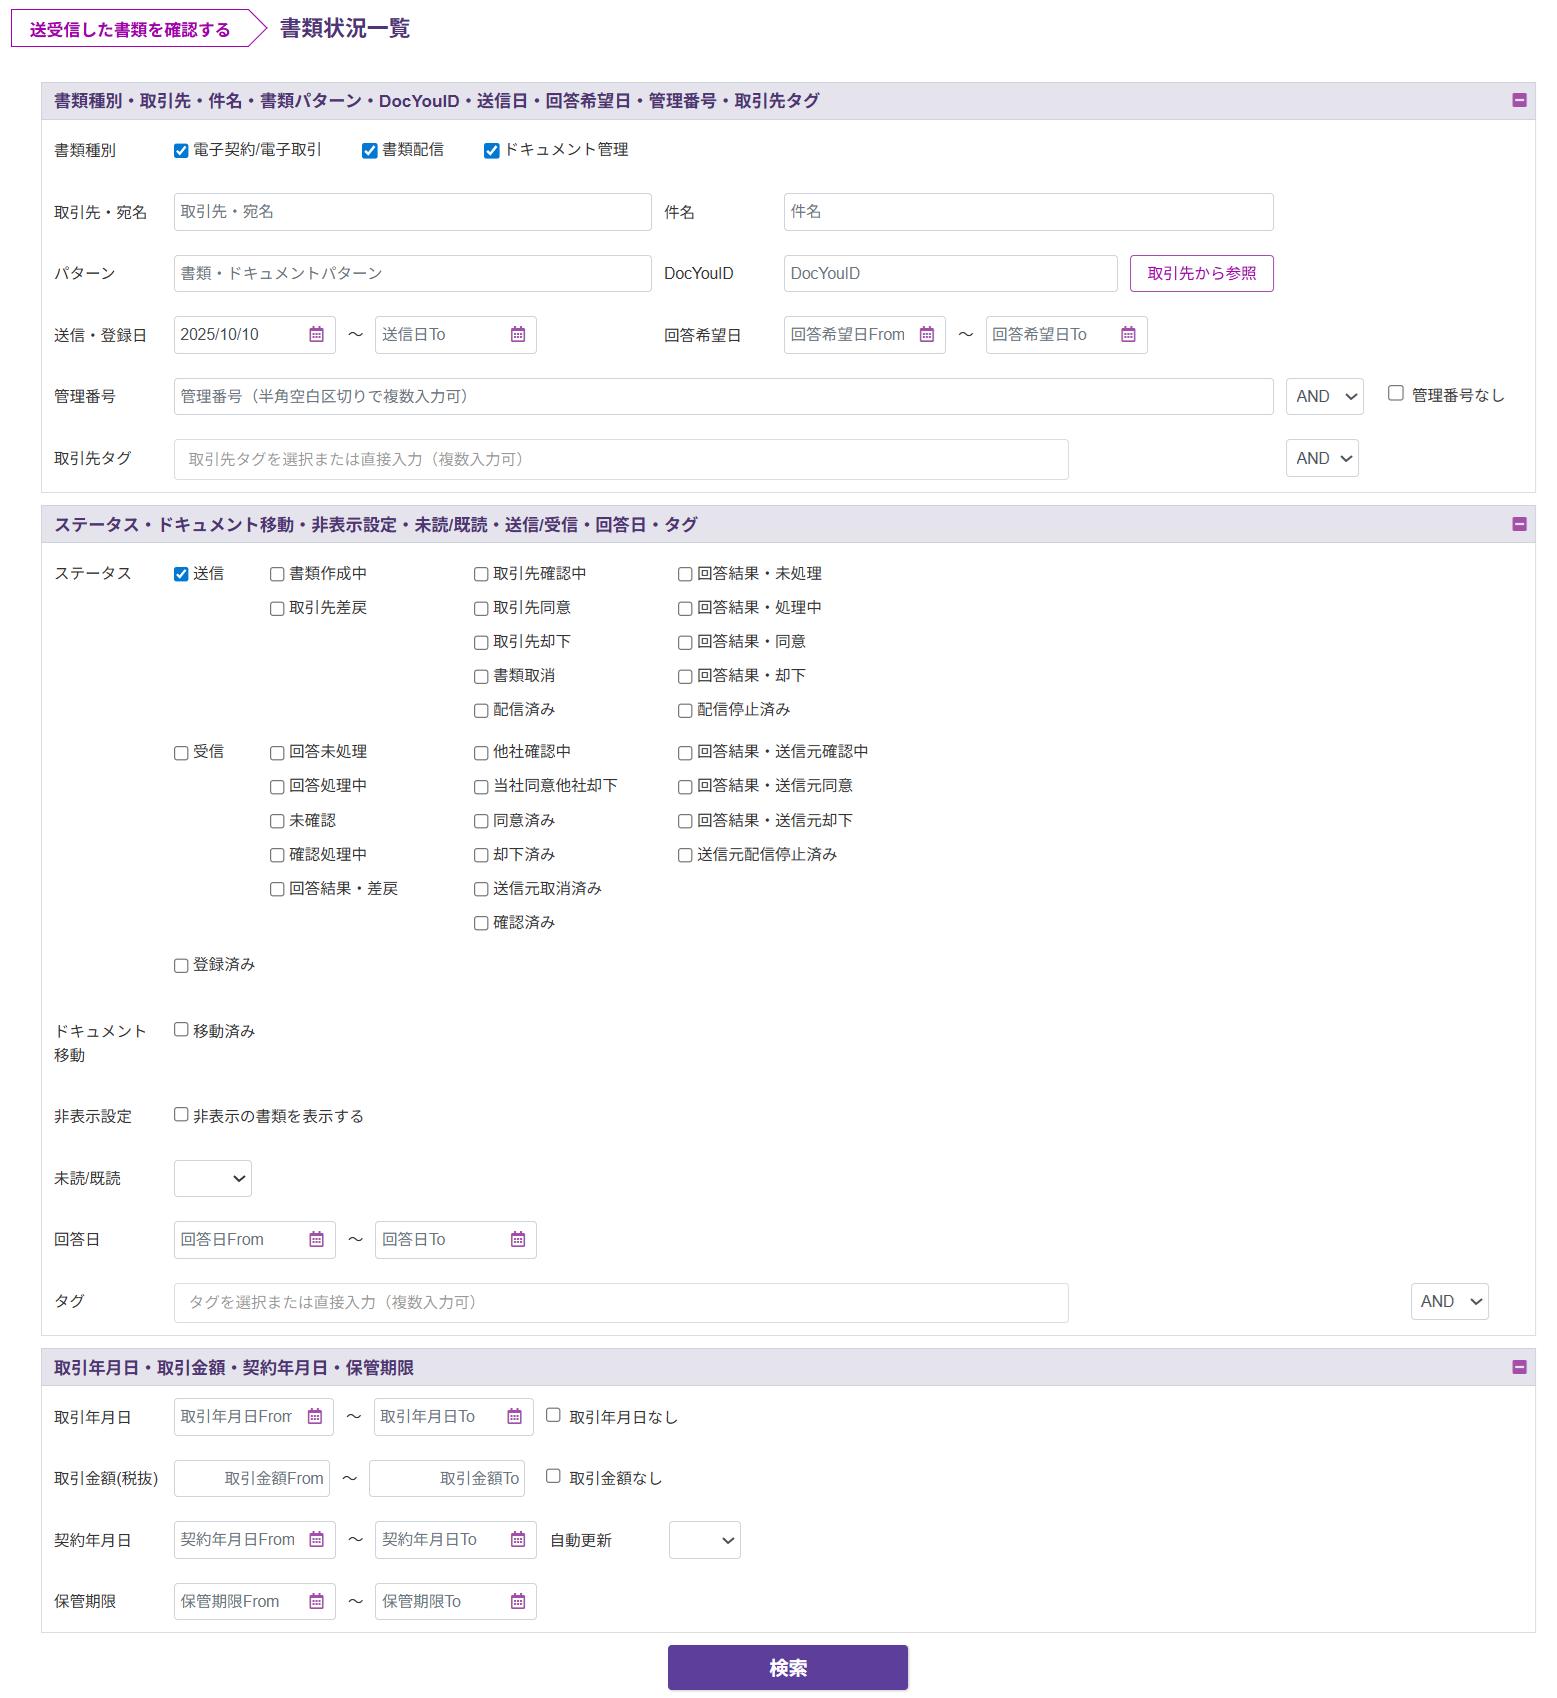Viewport: 1557px width, 1698px height.
Task: Check 回答未処理 status
Action: (x=277, y=753)
